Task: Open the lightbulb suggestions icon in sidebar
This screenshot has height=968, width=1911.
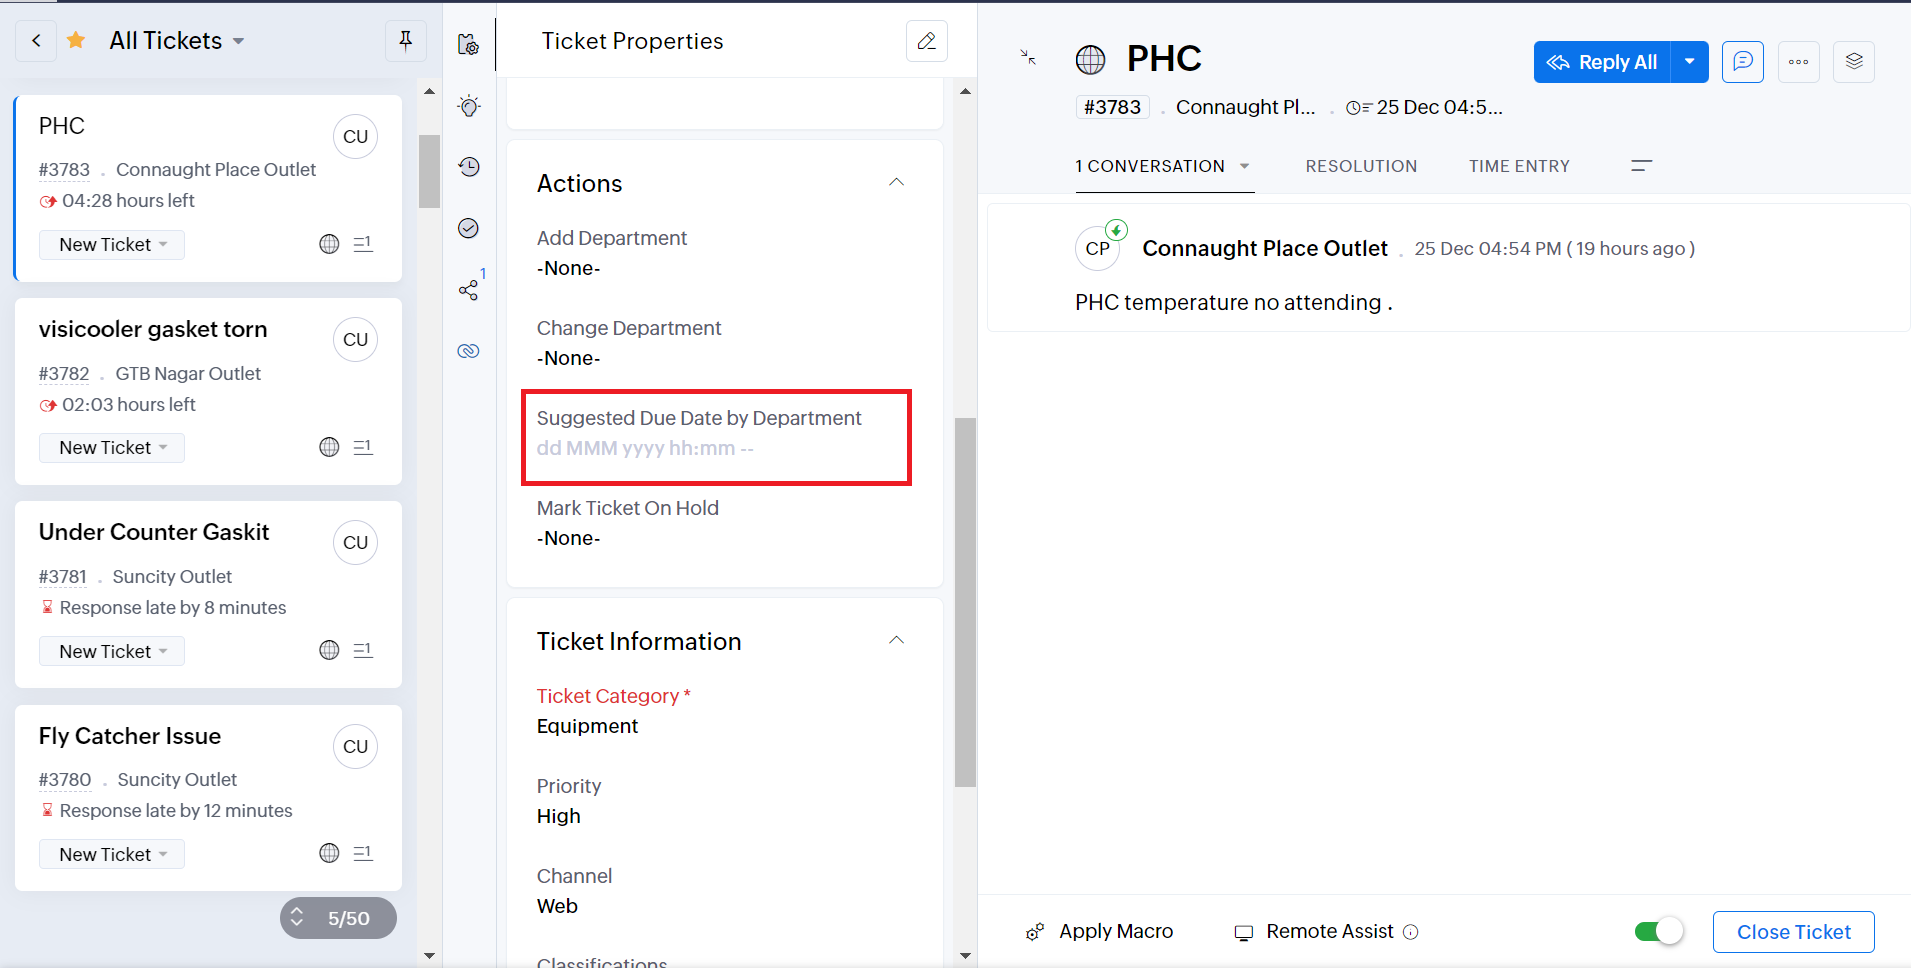Action: tap(469, 106)
